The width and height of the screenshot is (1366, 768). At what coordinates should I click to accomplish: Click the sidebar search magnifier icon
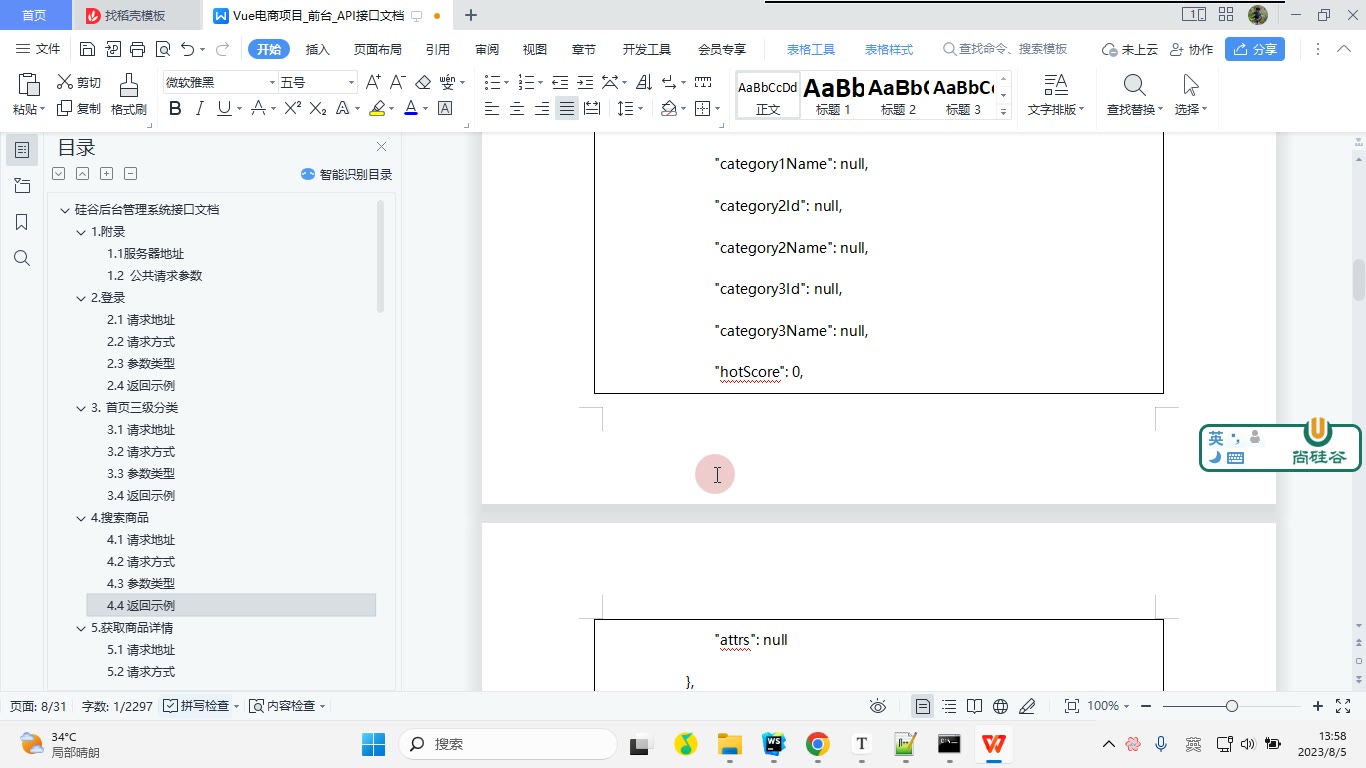tap(22, 258)
